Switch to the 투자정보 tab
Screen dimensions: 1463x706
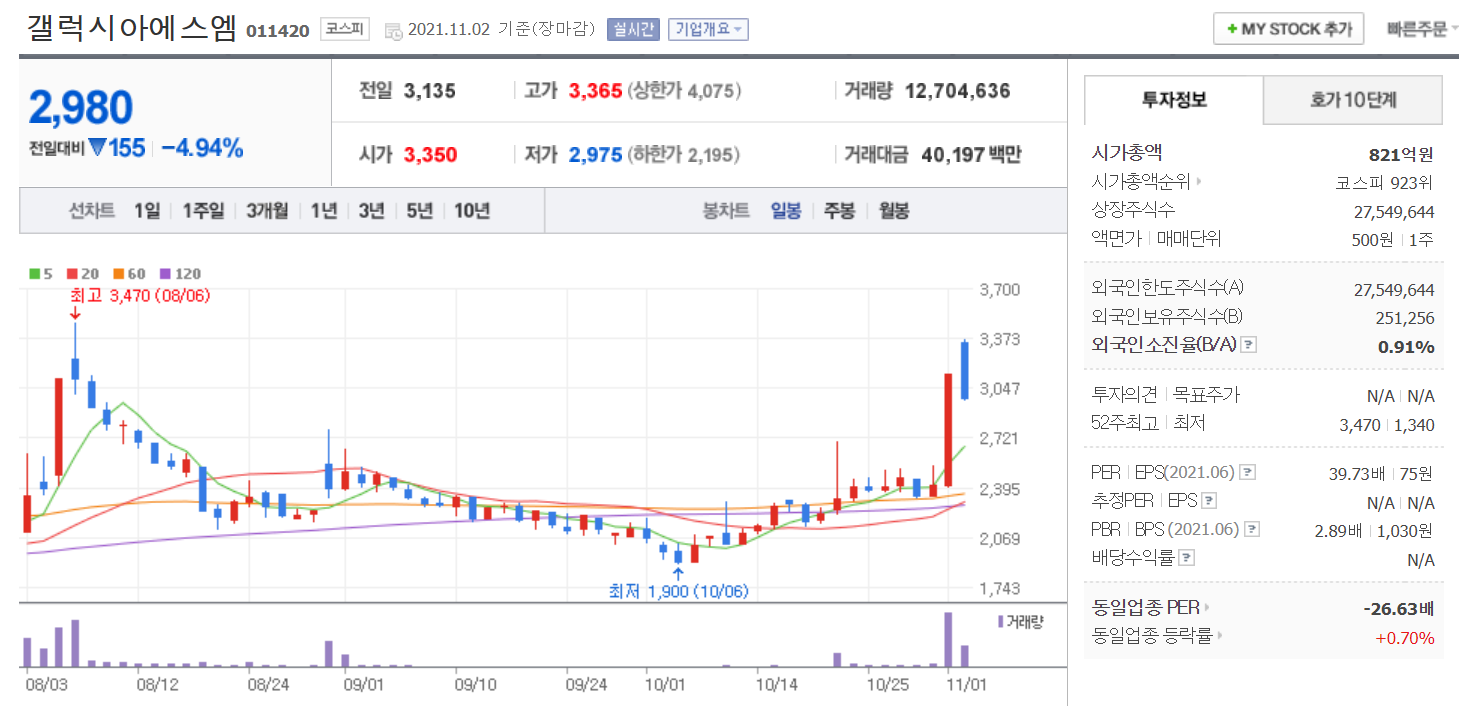point(1174,100)
